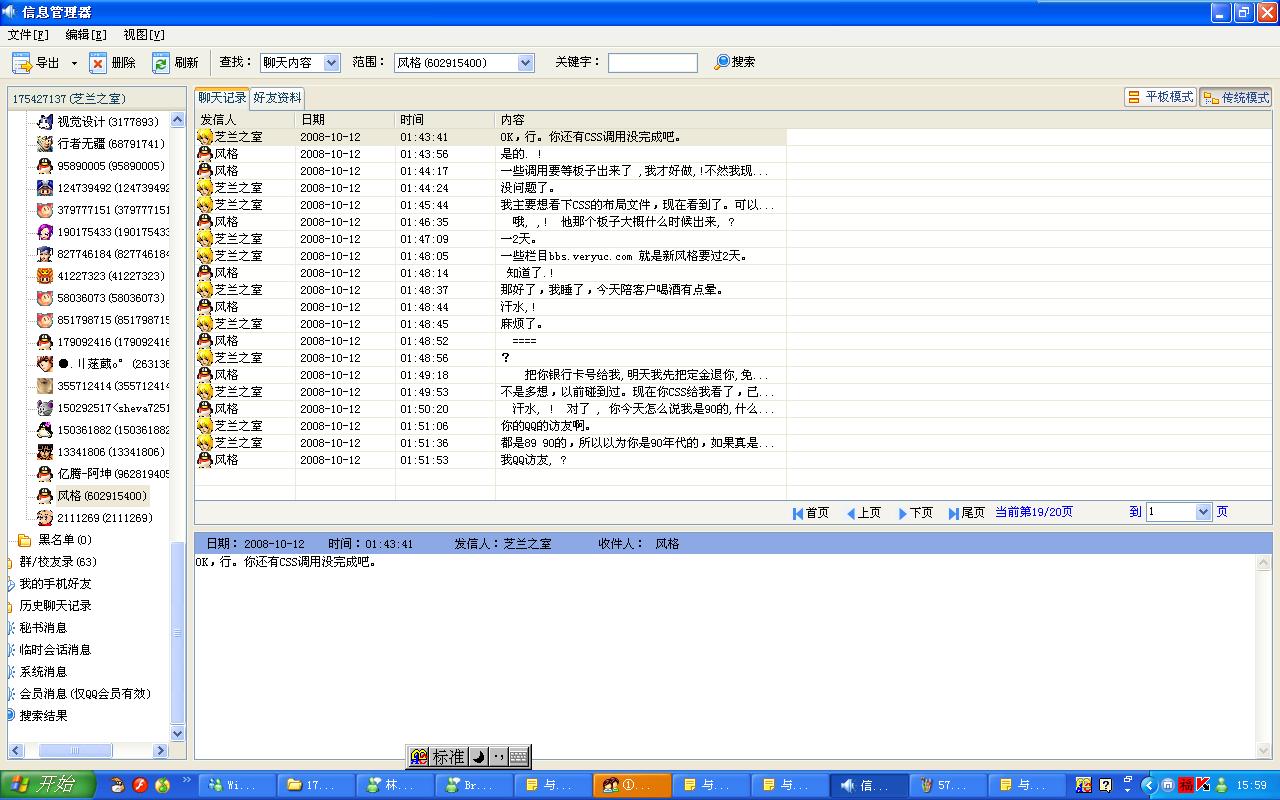Image resolution: width=1280 pixels, height=800 pixels.
Task: Expand the 群/校友录 (63) node
Action: (58, 562)
